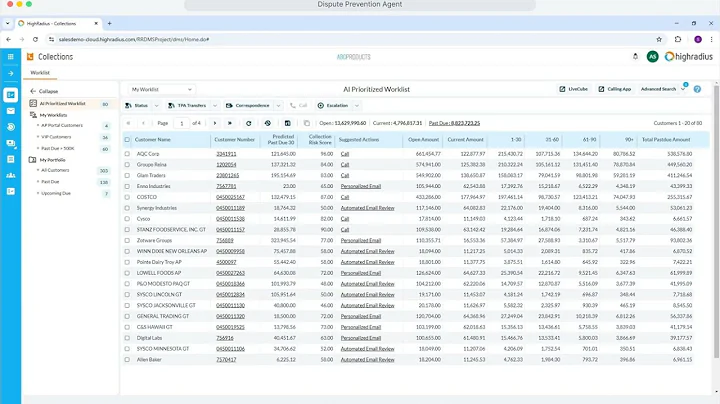Expand the TPA Transfers dropdown arrow
Viewport: 720px width, 404px height.
tap(215, 106)
